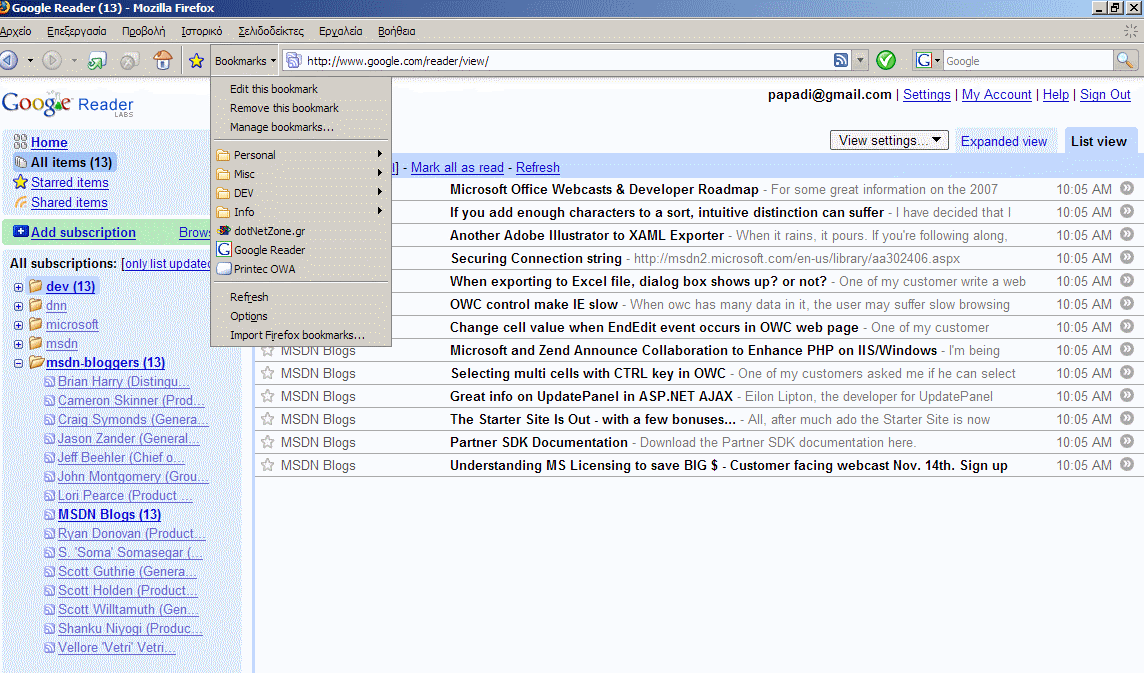1144x673 pixels.
Task: Open the Printec OWA bookmark
Action: click(x=301, y=269)
